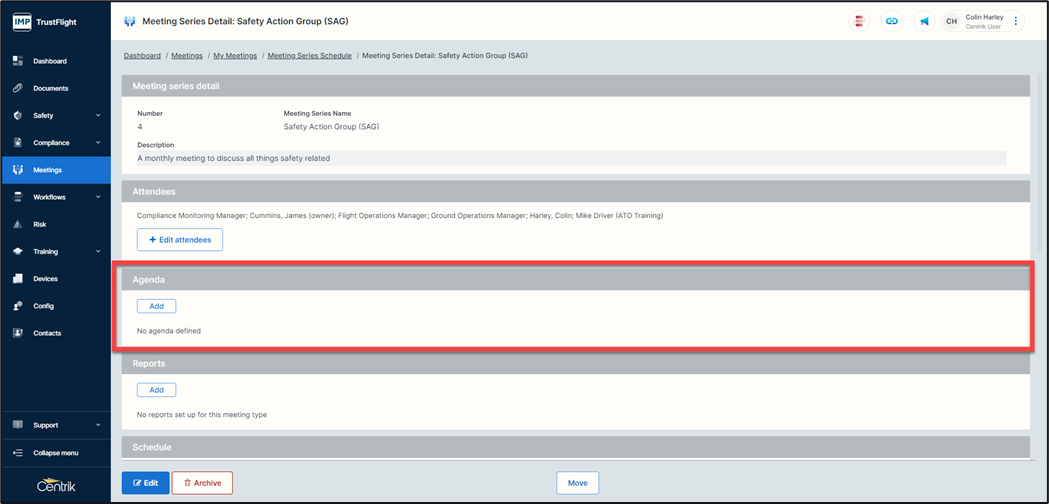Expand the Safety menu chevron
Screen dimensions: 1049x504
98,116
